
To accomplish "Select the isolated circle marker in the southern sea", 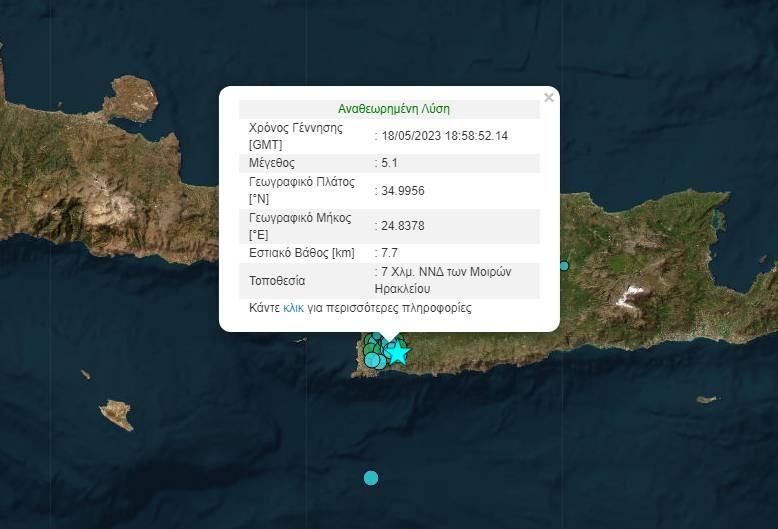I will (371, 478).
